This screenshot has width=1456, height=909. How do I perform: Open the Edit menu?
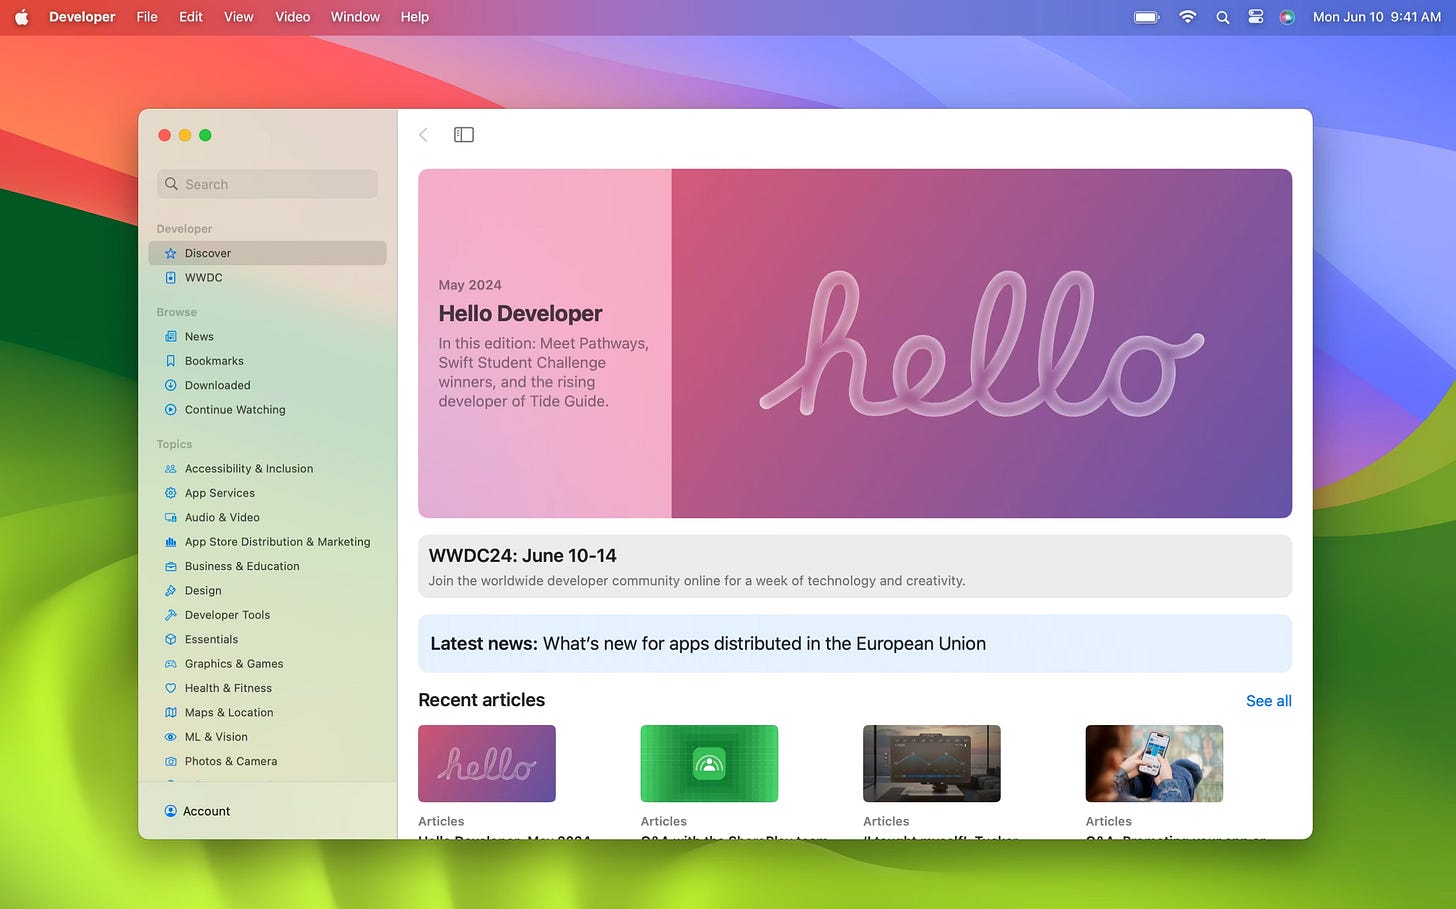(191, 17)
